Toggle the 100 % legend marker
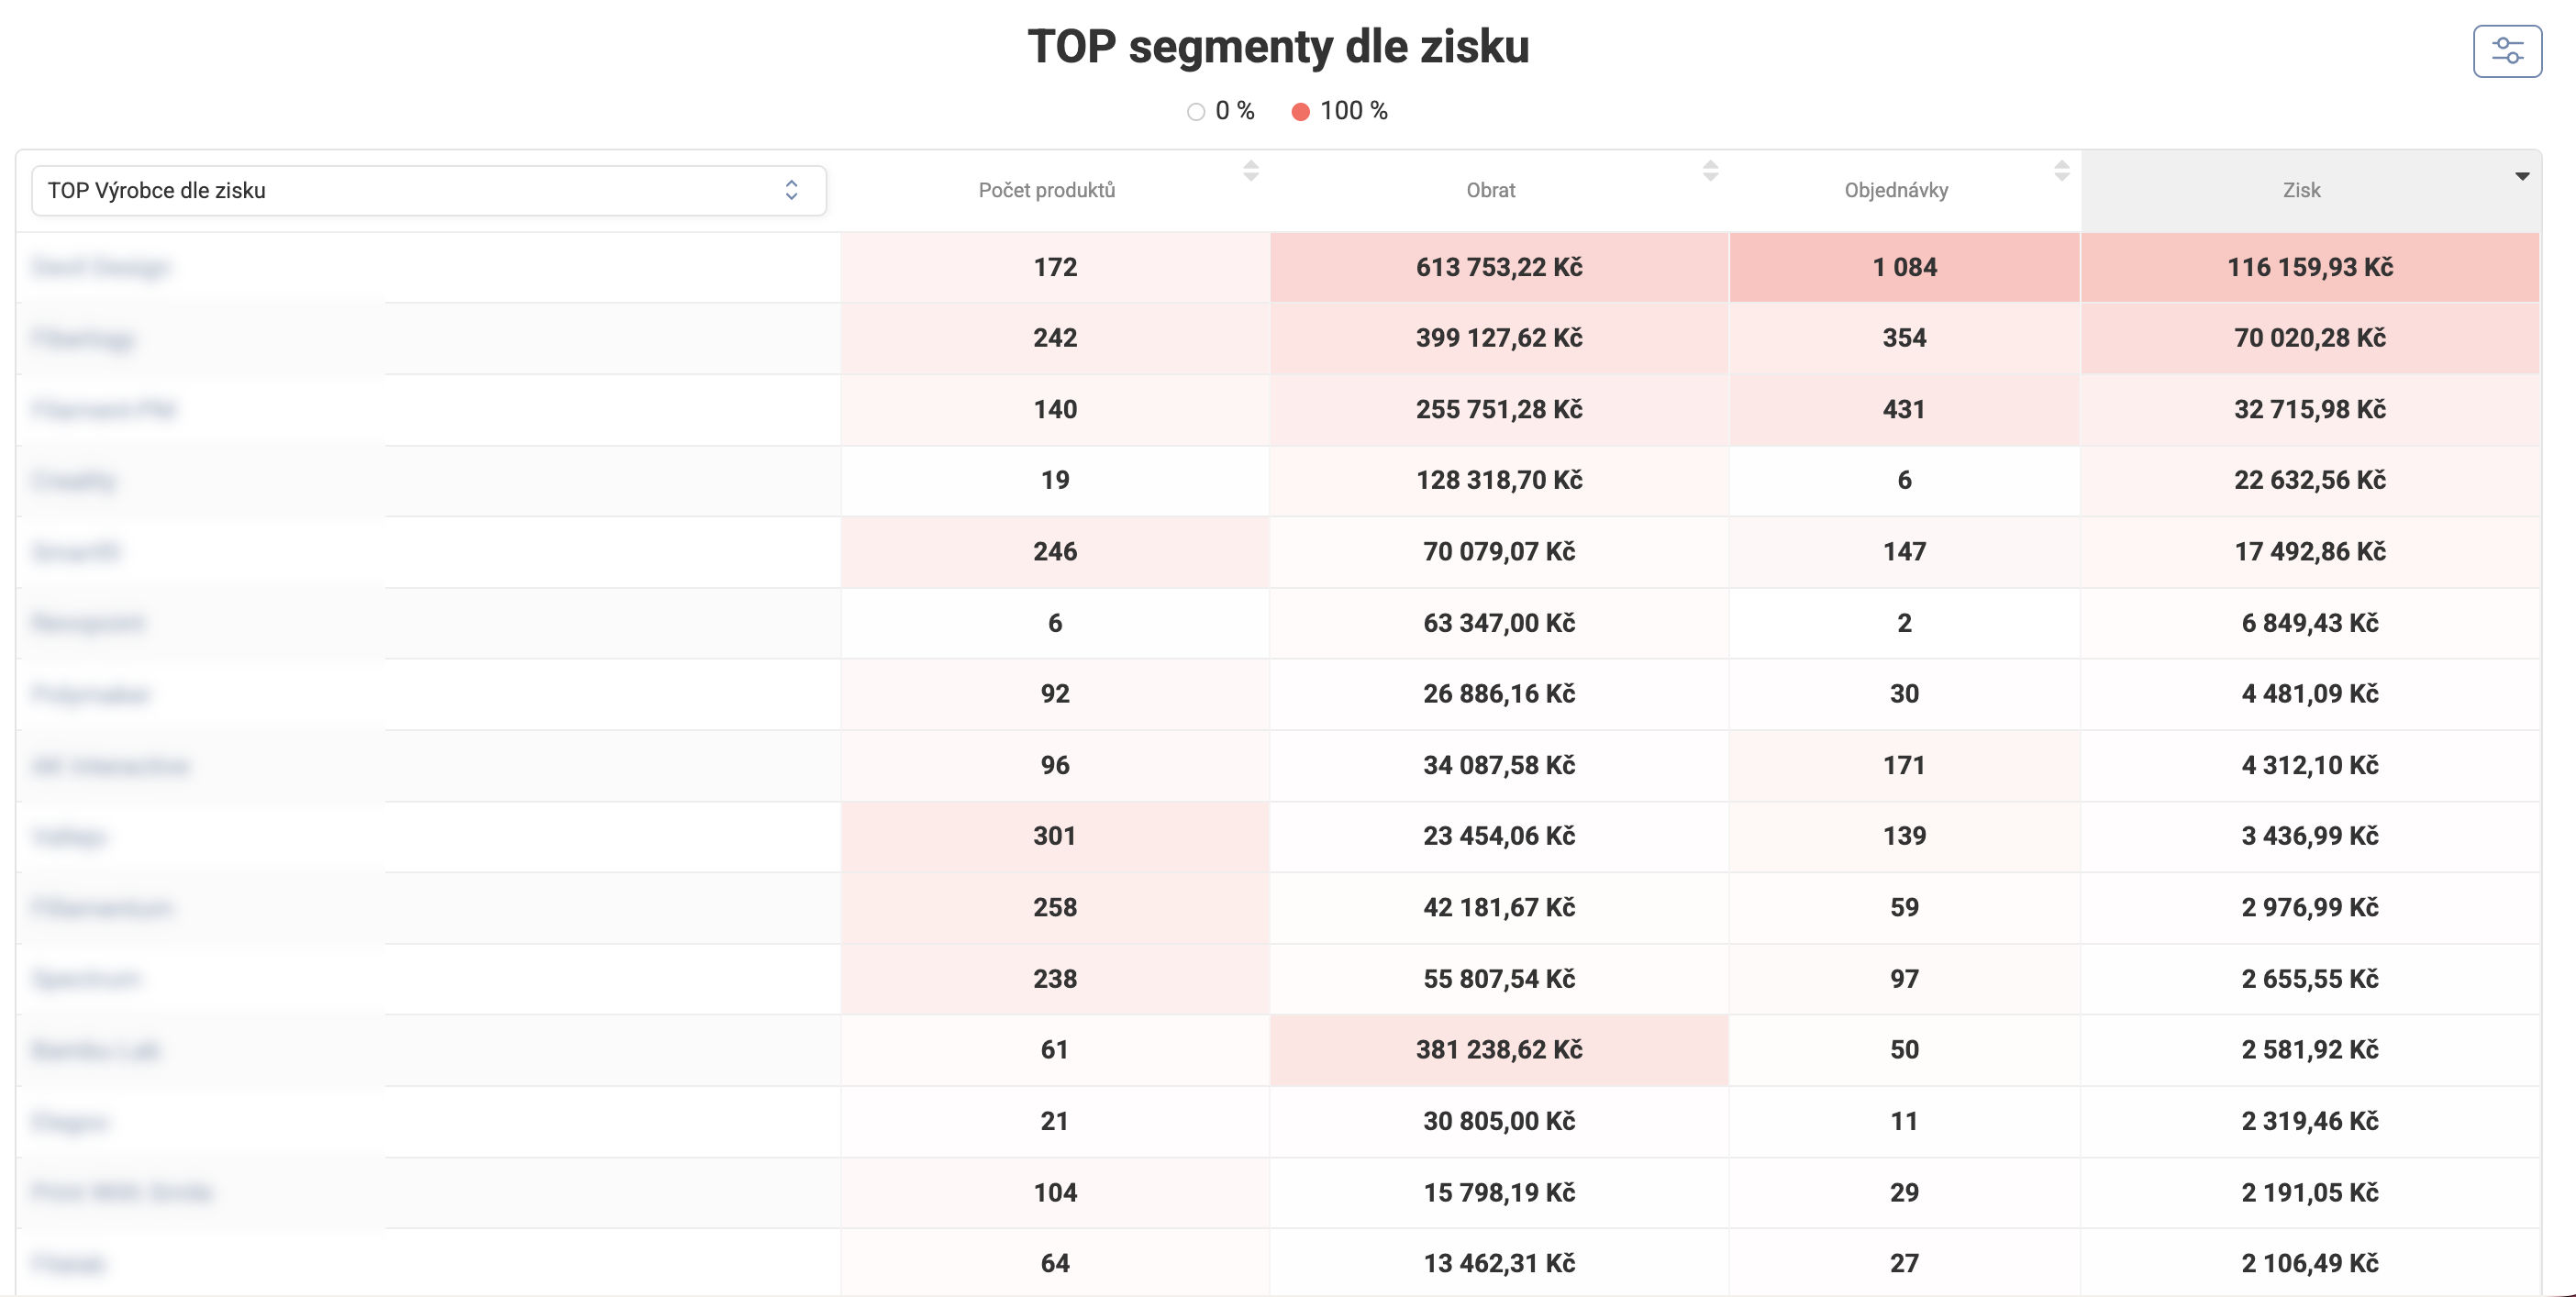2576x1297 pixels. pos(1300,112)
